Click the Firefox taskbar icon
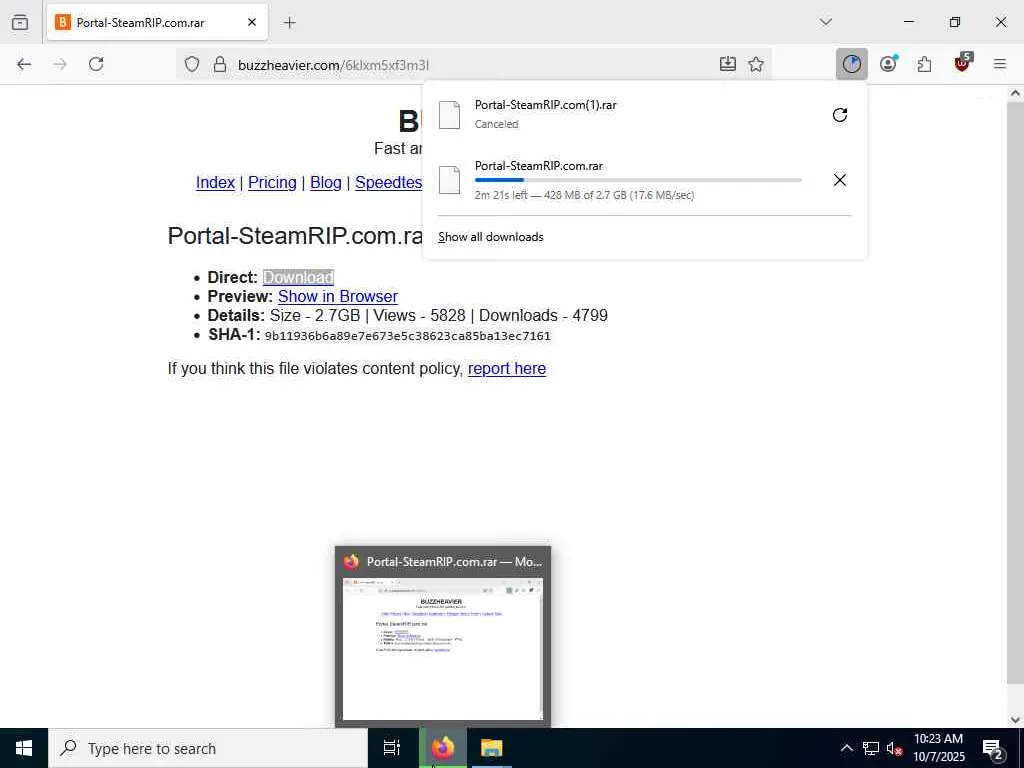 click(x=443, y=748)
